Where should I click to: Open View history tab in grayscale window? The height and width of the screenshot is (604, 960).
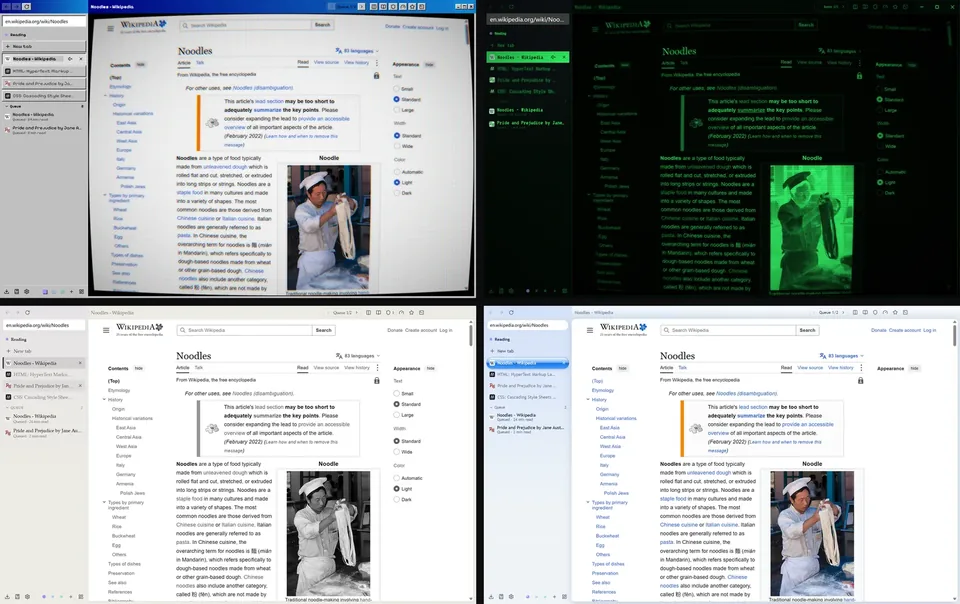pos(357,368)
